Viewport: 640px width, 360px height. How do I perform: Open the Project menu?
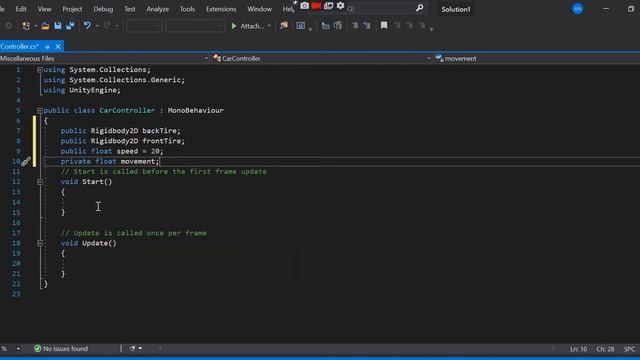tap(72, 9)
